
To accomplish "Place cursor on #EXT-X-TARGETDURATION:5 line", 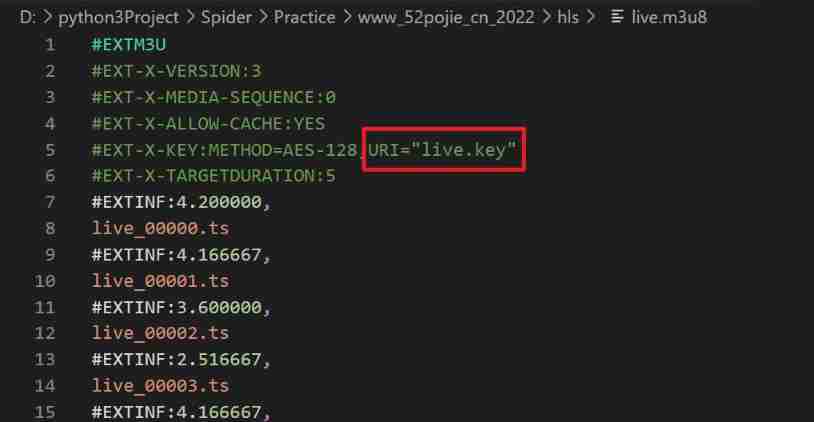I will [x=213, y=176].
